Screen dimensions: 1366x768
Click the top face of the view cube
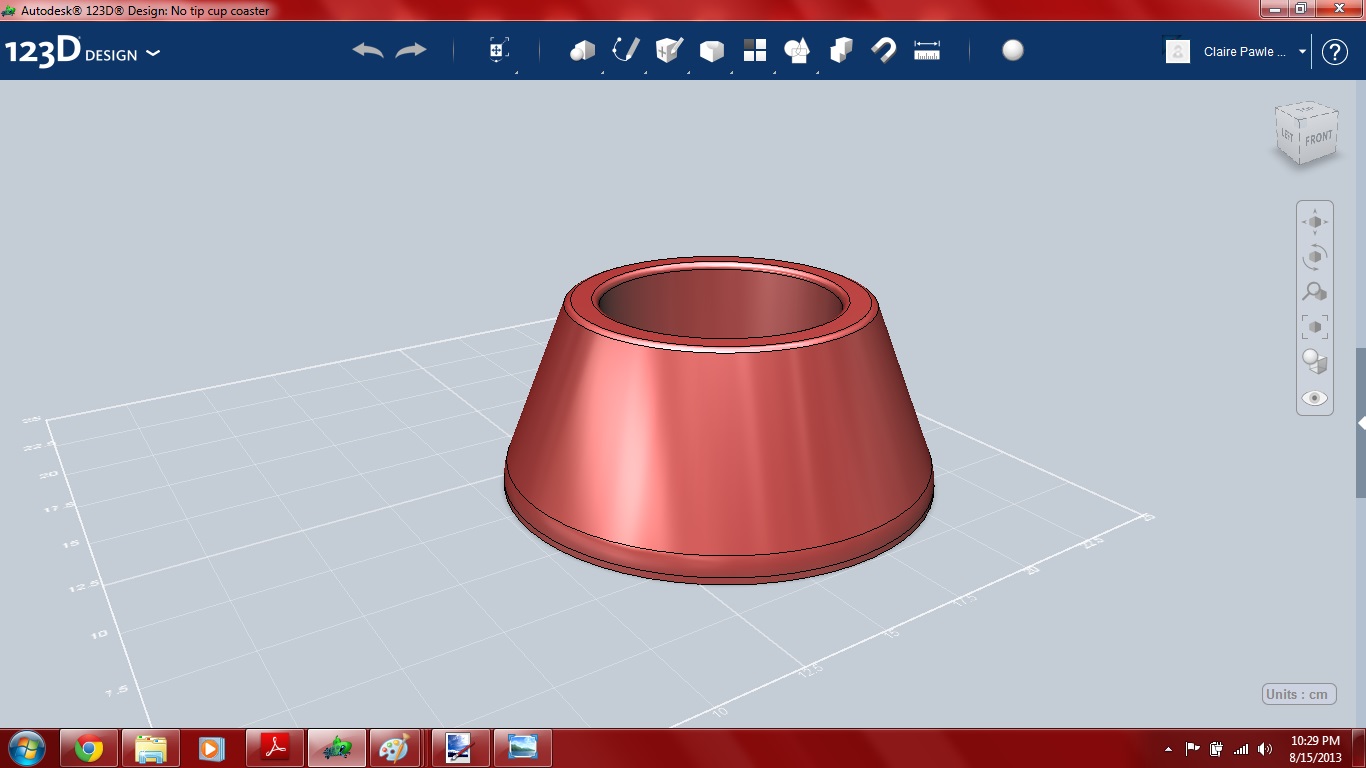pyautogui.click(x=1306, y=110)
